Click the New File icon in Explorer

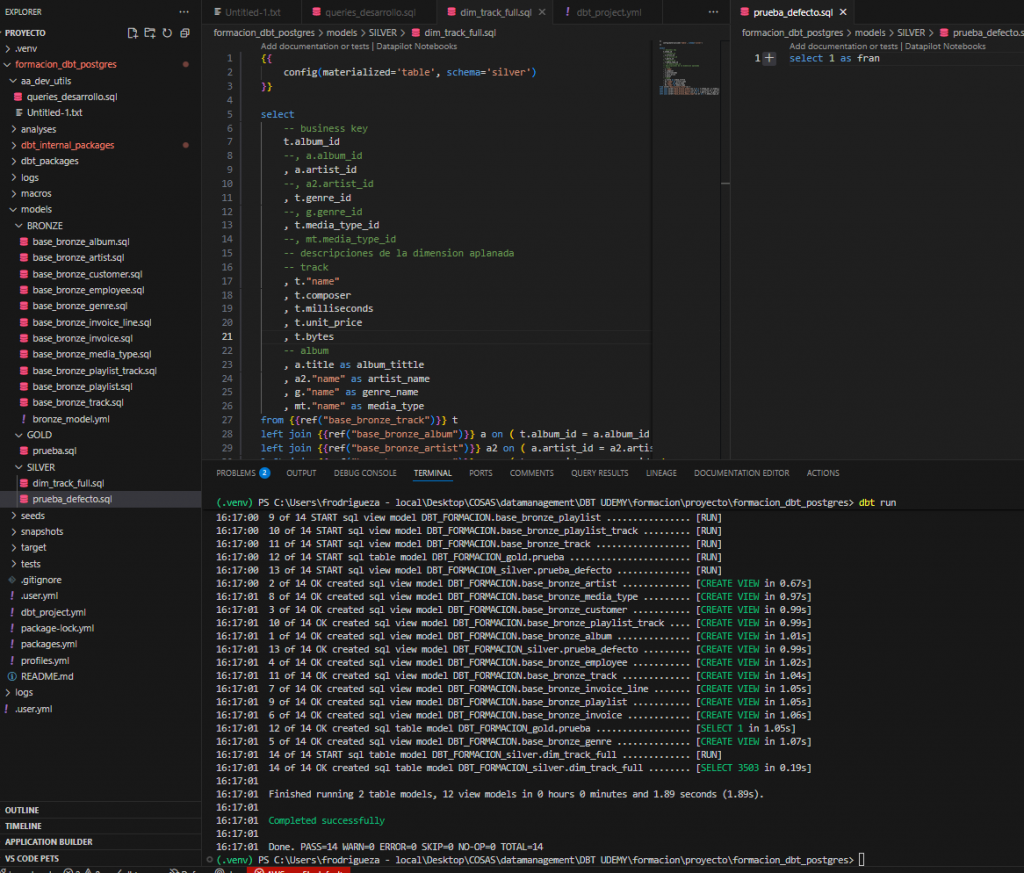(133, 33)
